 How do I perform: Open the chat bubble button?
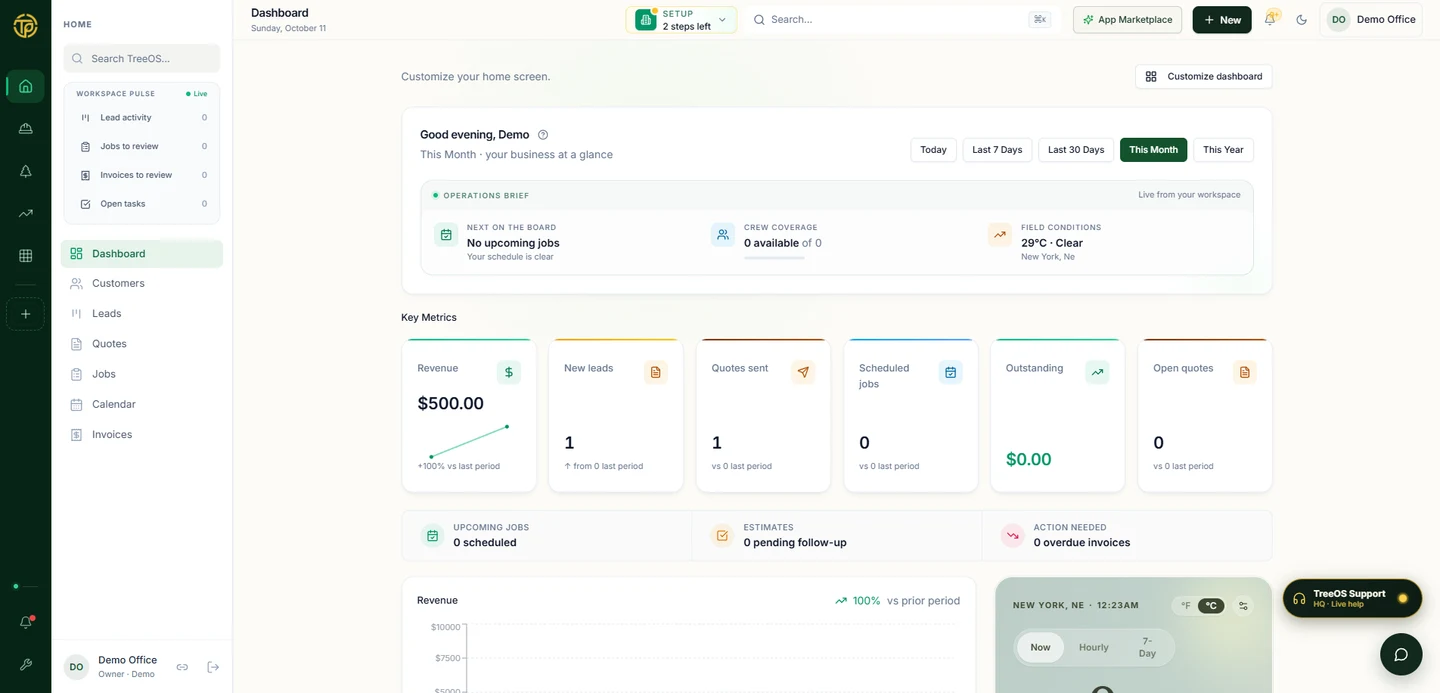[x=1401, y=655]
